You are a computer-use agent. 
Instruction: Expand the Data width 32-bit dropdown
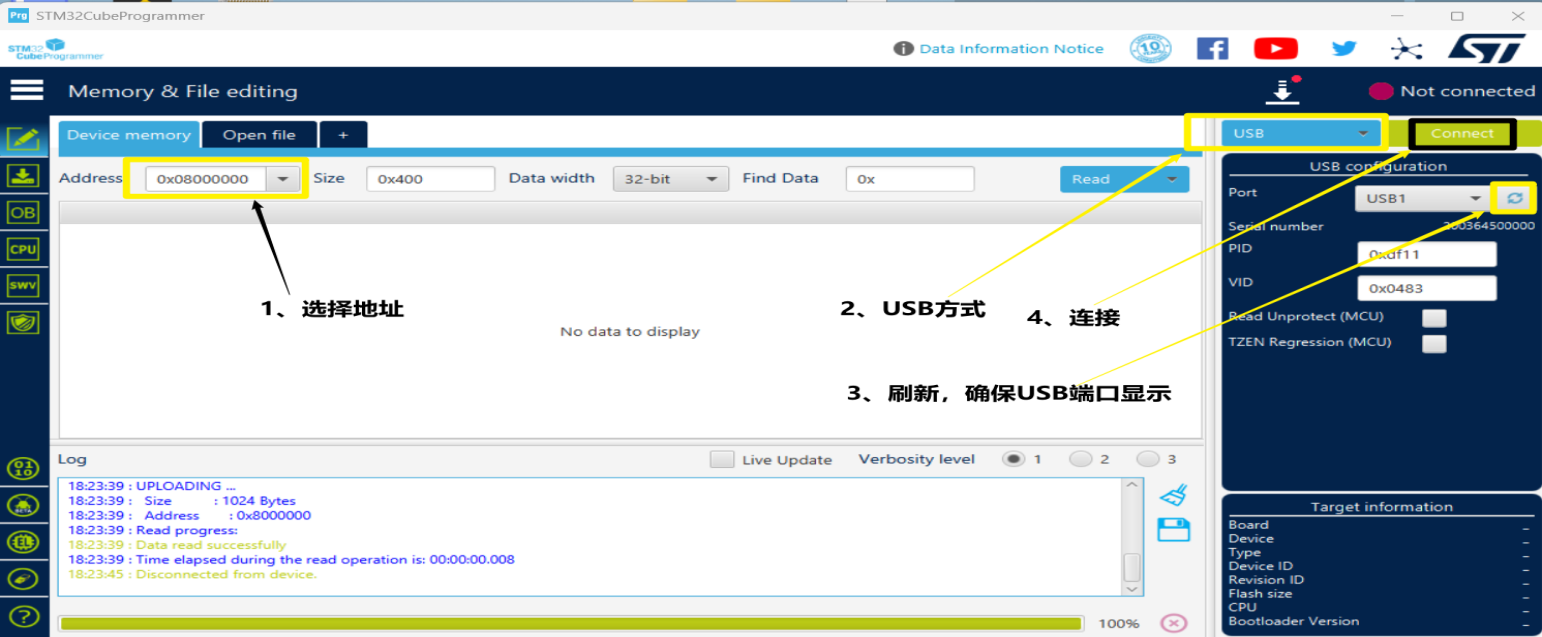(x=669, y=179)
